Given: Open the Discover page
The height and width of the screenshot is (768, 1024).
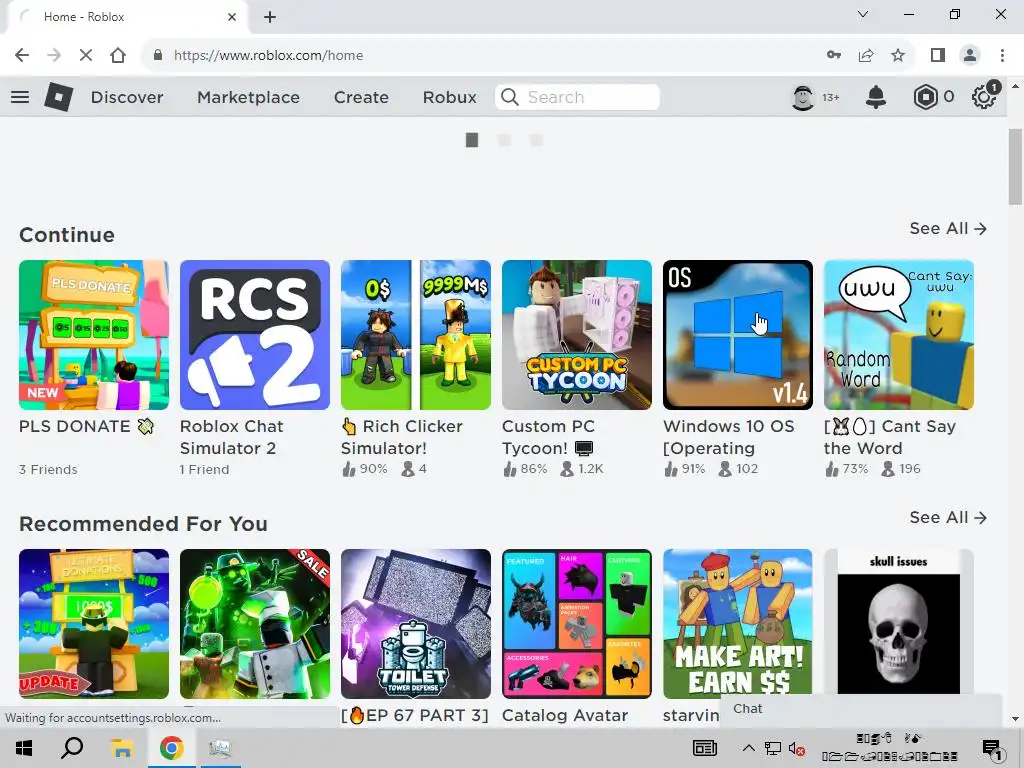Looking at the screenshot, I should (x=127, y=97).
